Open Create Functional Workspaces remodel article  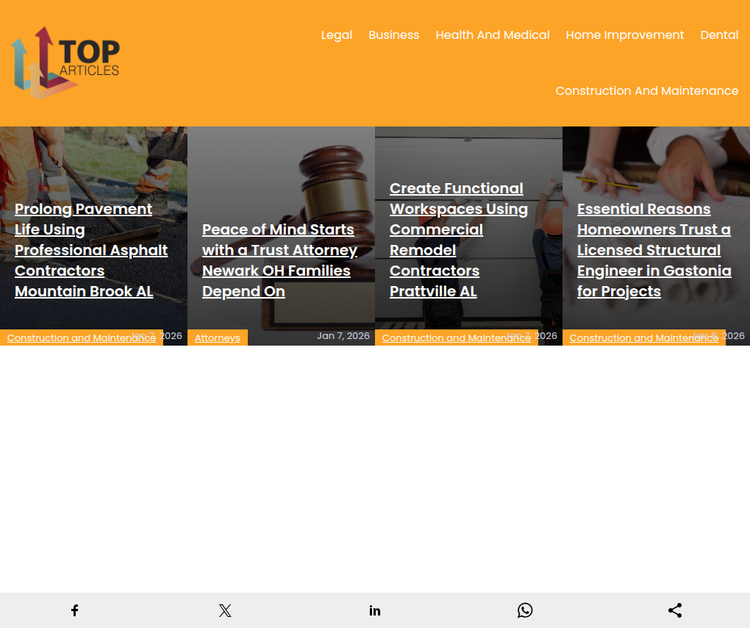[x=458, y=240]
